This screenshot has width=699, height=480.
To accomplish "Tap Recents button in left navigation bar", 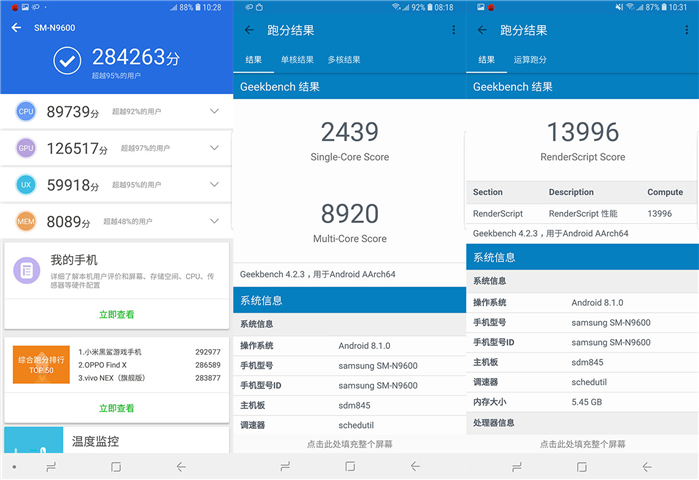I will point(51,467).
